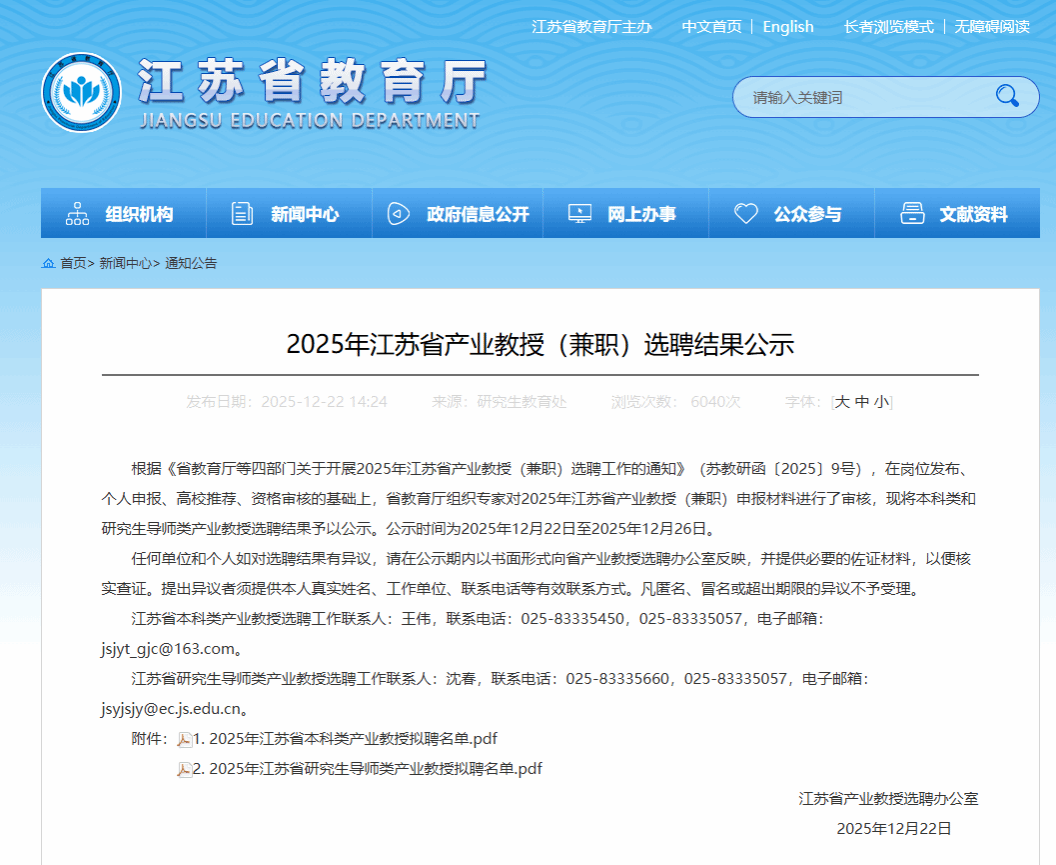Go to 通知公告 in breadcrumb

(x=191, y=263)
